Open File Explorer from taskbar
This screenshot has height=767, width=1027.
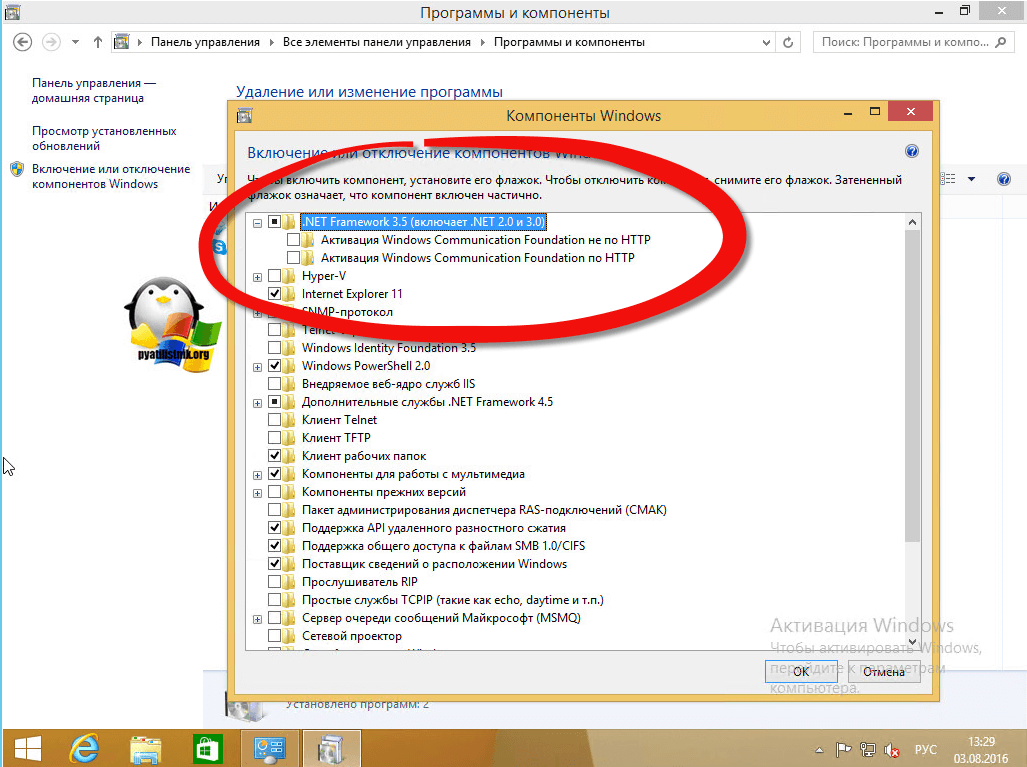pyautogui.click(x=145, y=748)
